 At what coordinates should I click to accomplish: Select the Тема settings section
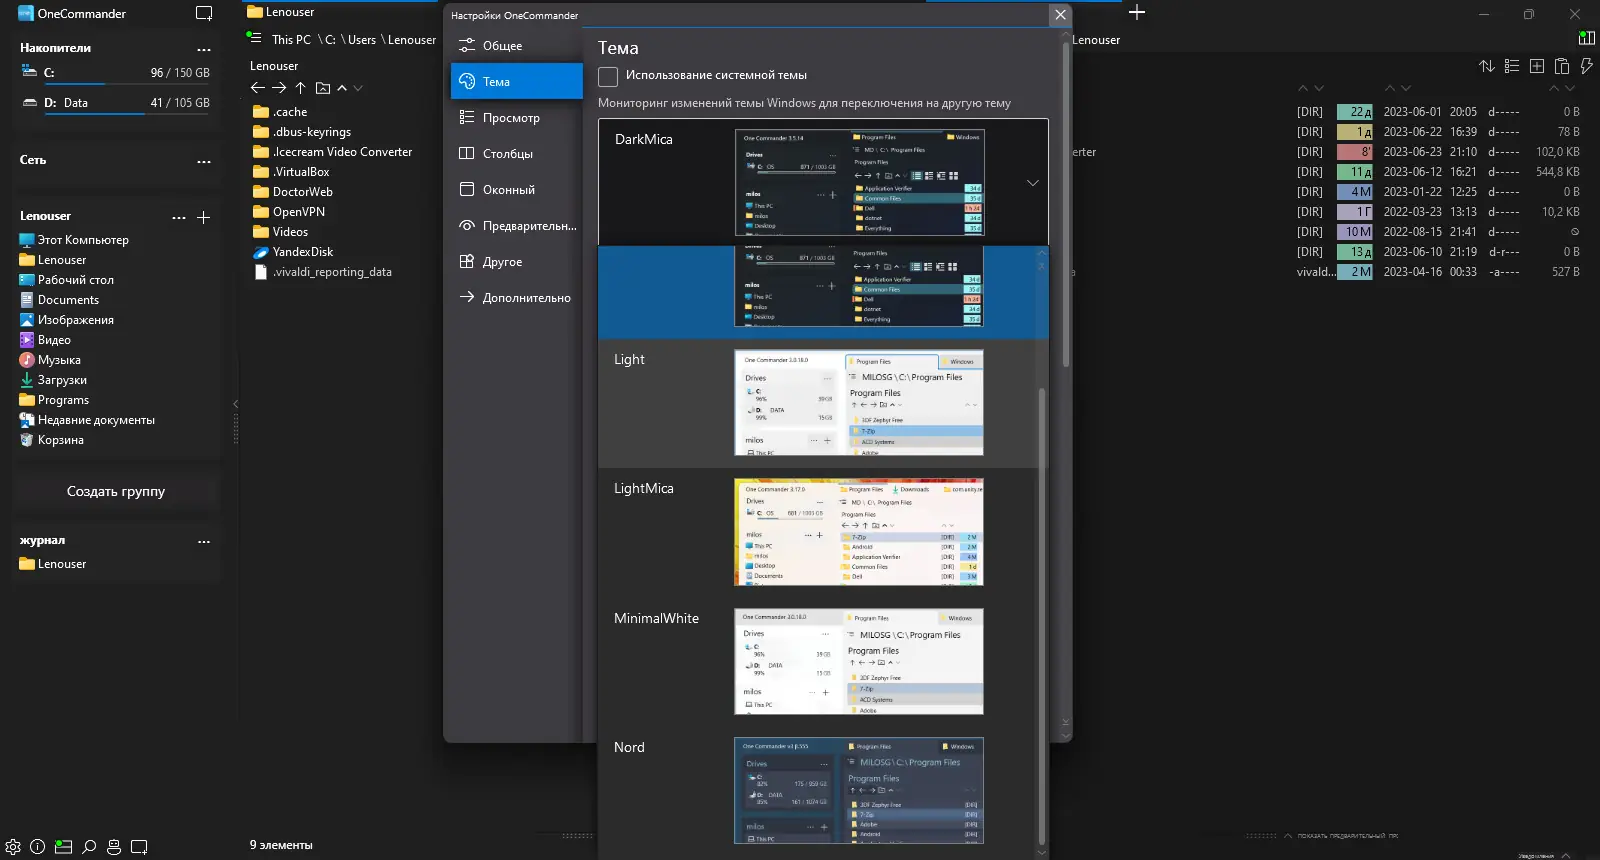[516, 82]
